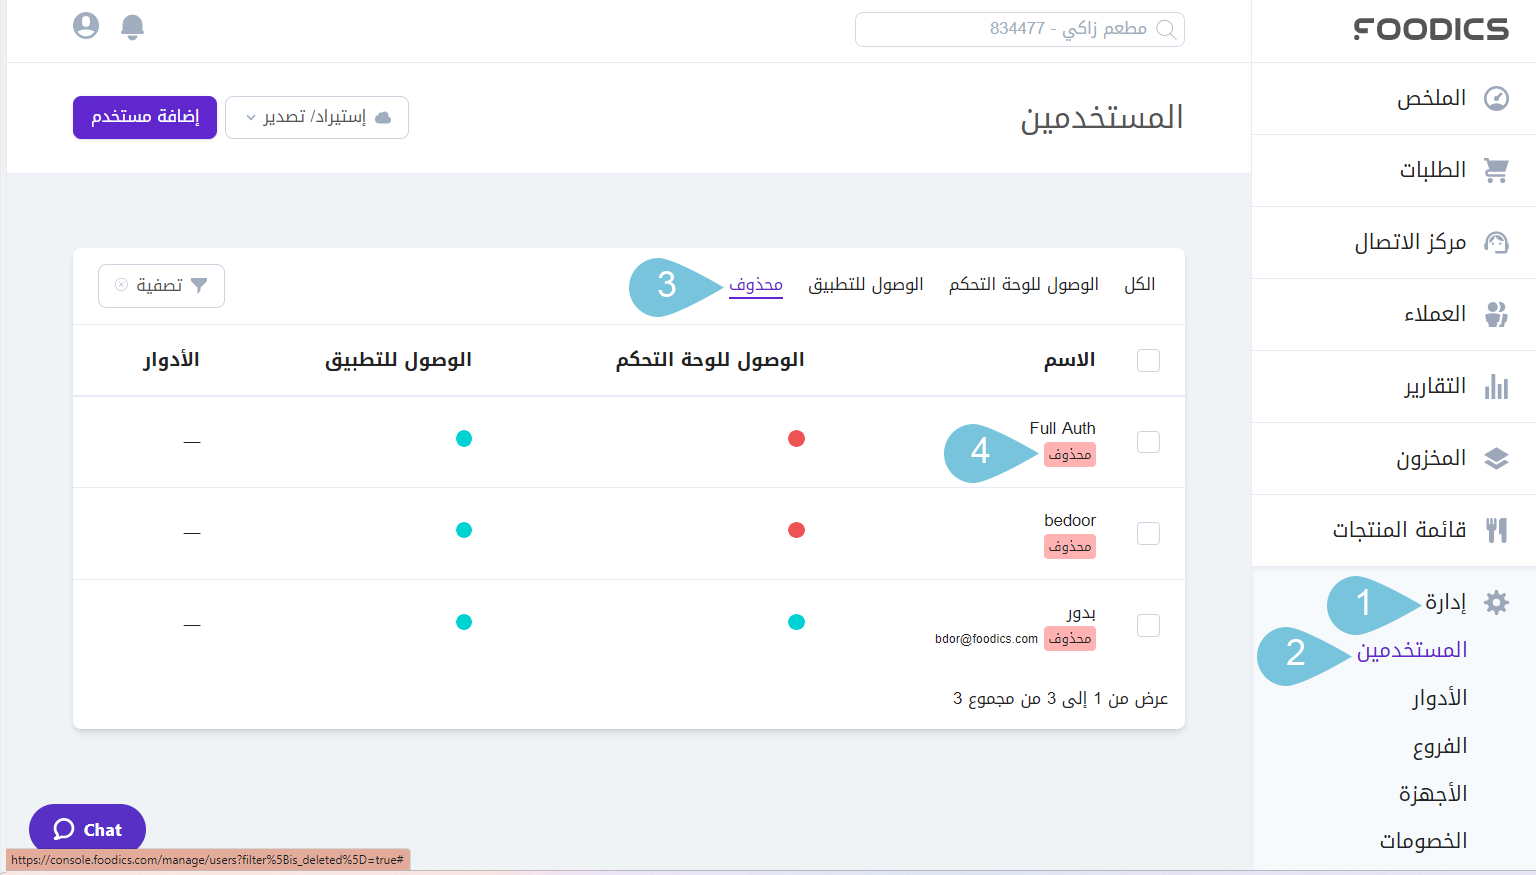The height and width of the screenshot is (875, 1536).
Task: Open the تصفية filter panel
Action: click(161, 286)
